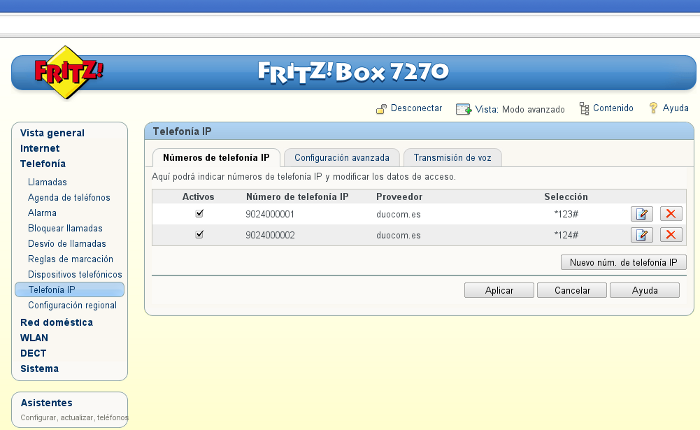Image resolution: width=700 pixels, height=430 pixels.
Task: Uncheck the Activos box for 9024000001
Action: (200, 214)
